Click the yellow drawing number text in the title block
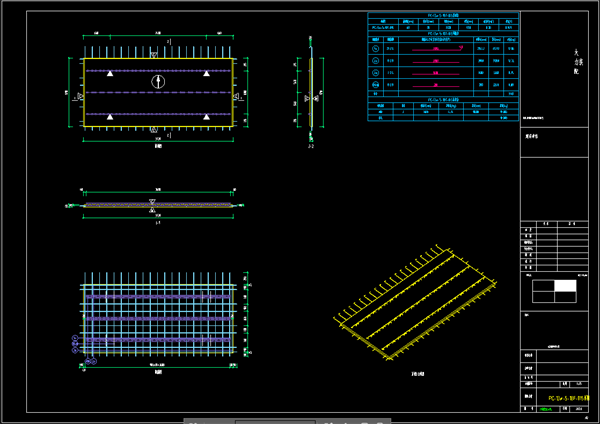Screen dimensions: 600x424 pos(568,398)
